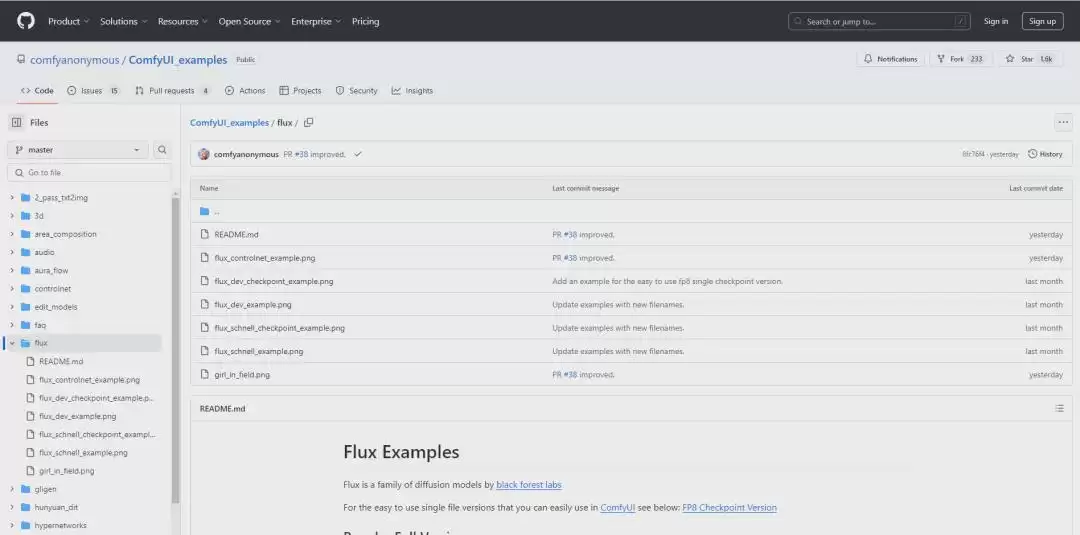Image resolution: width=1080 pixels, height=535 pixels.
Task: Open the three-dot more options menu
Action: tap(1063, 123)
